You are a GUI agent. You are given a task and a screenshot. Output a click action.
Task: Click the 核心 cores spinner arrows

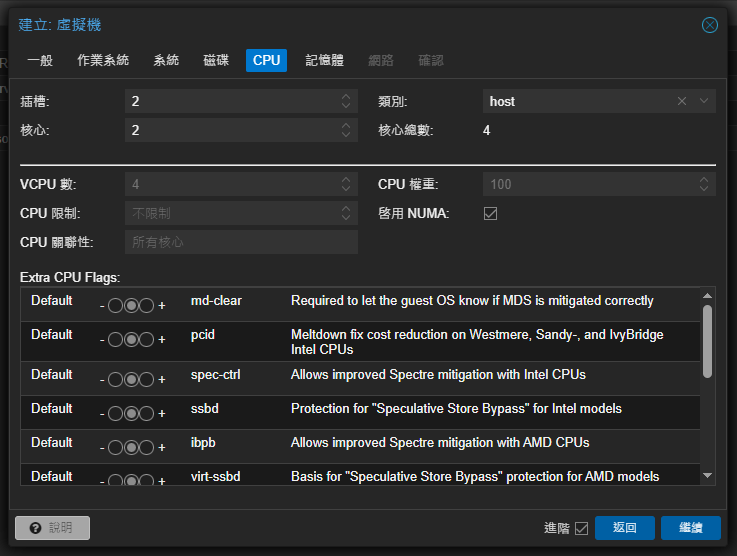pos(346,130)
